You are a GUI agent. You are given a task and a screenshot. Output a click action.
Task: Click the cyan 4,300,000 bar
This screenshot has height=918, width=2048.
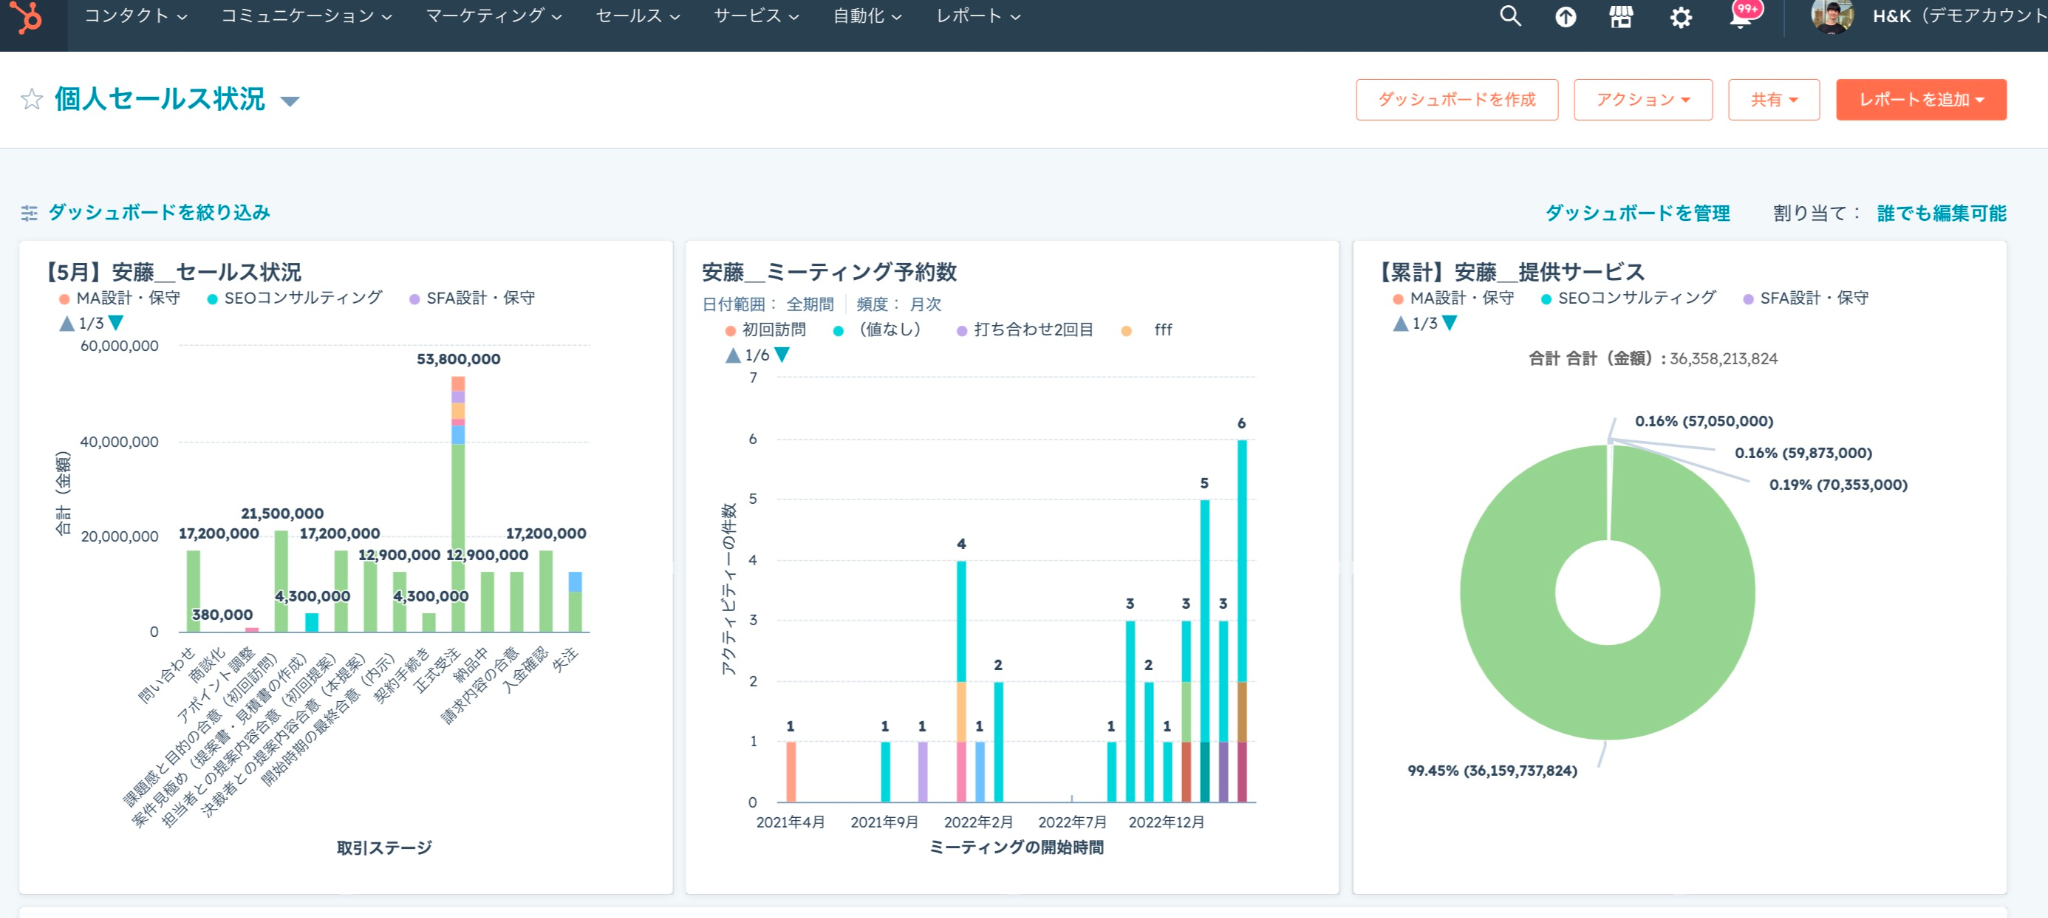point(312,622)
